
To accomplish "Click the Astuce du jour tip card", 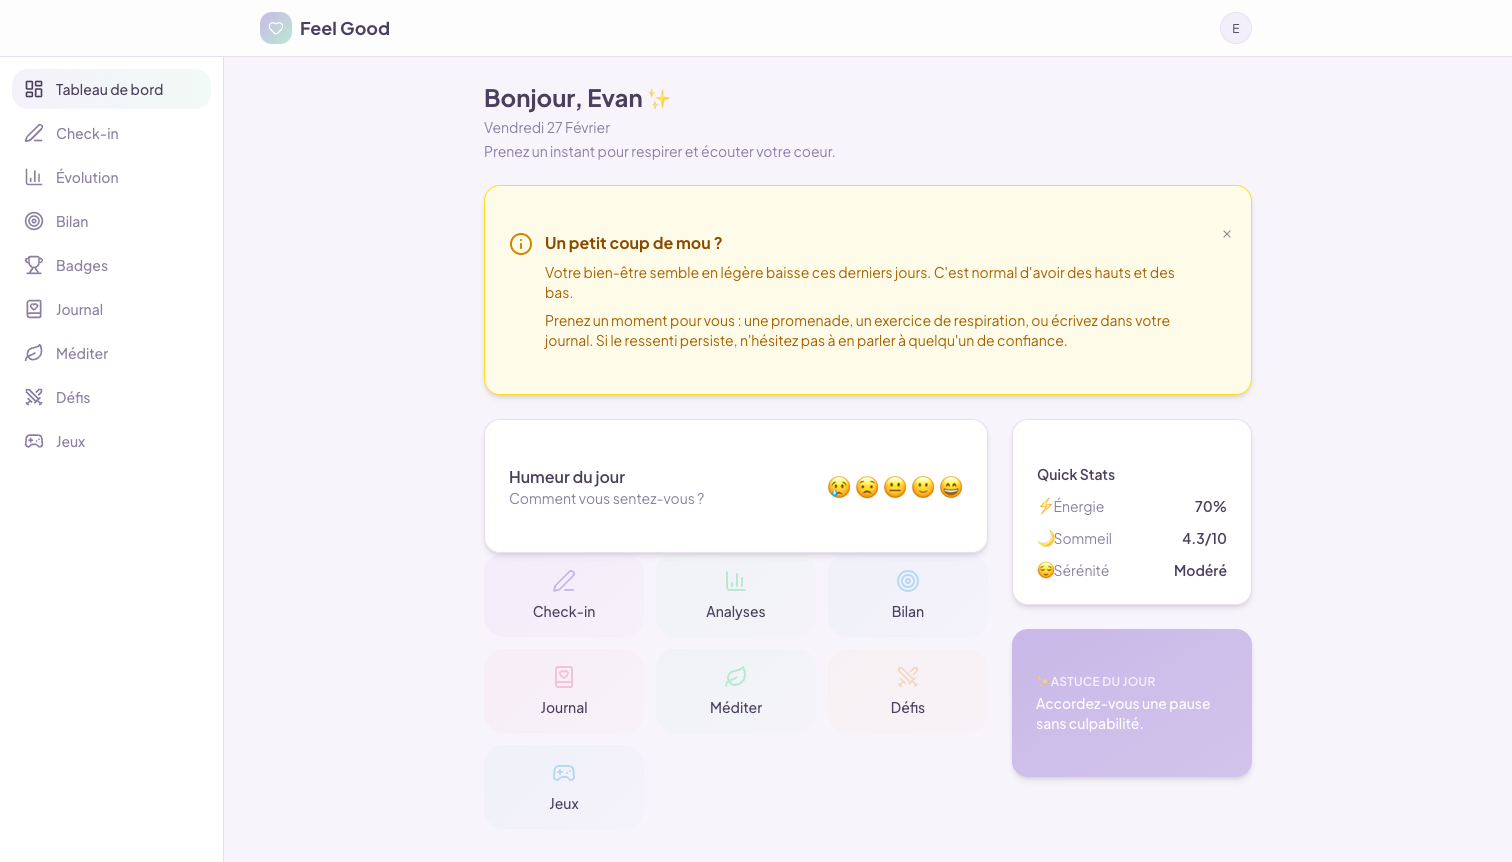I will tap(1131, 703).
